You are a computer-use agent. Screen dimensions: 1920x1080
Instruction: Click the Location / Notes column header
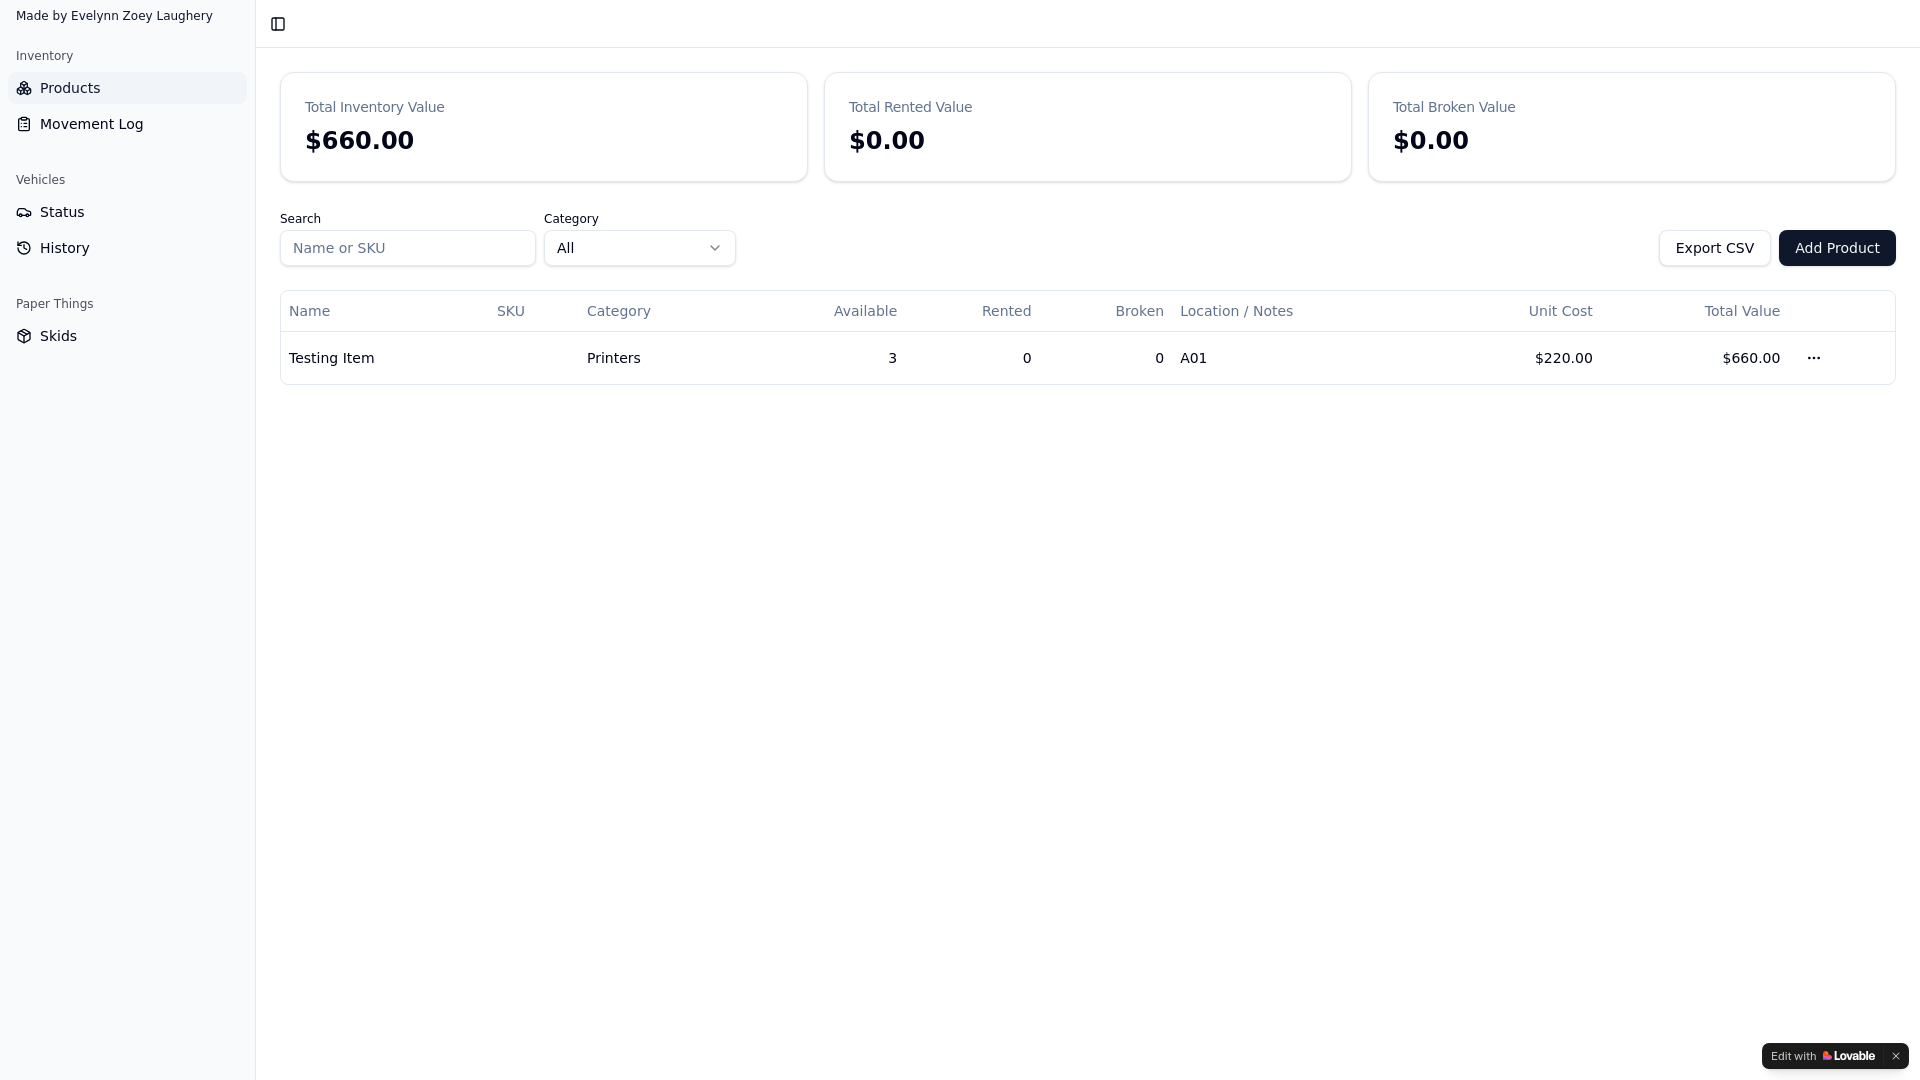click(1236, 311)
